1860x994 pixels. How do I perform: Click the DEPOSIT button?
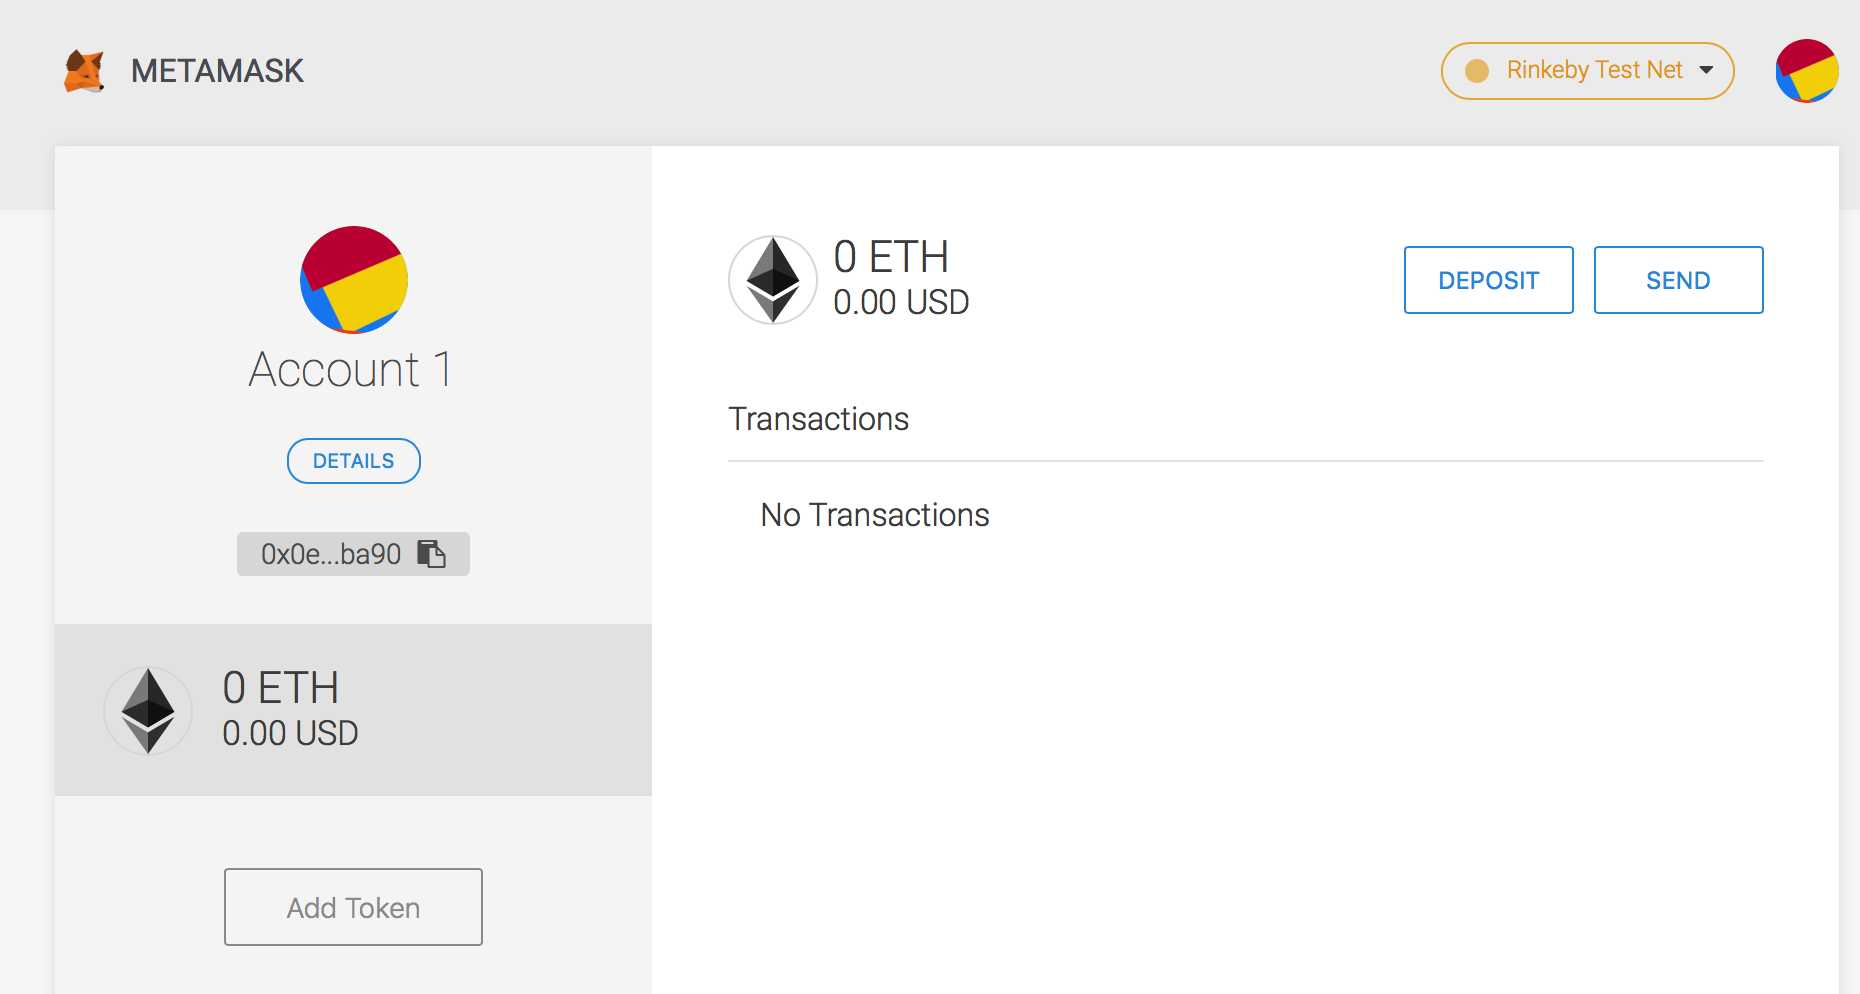click(1488, 280)
